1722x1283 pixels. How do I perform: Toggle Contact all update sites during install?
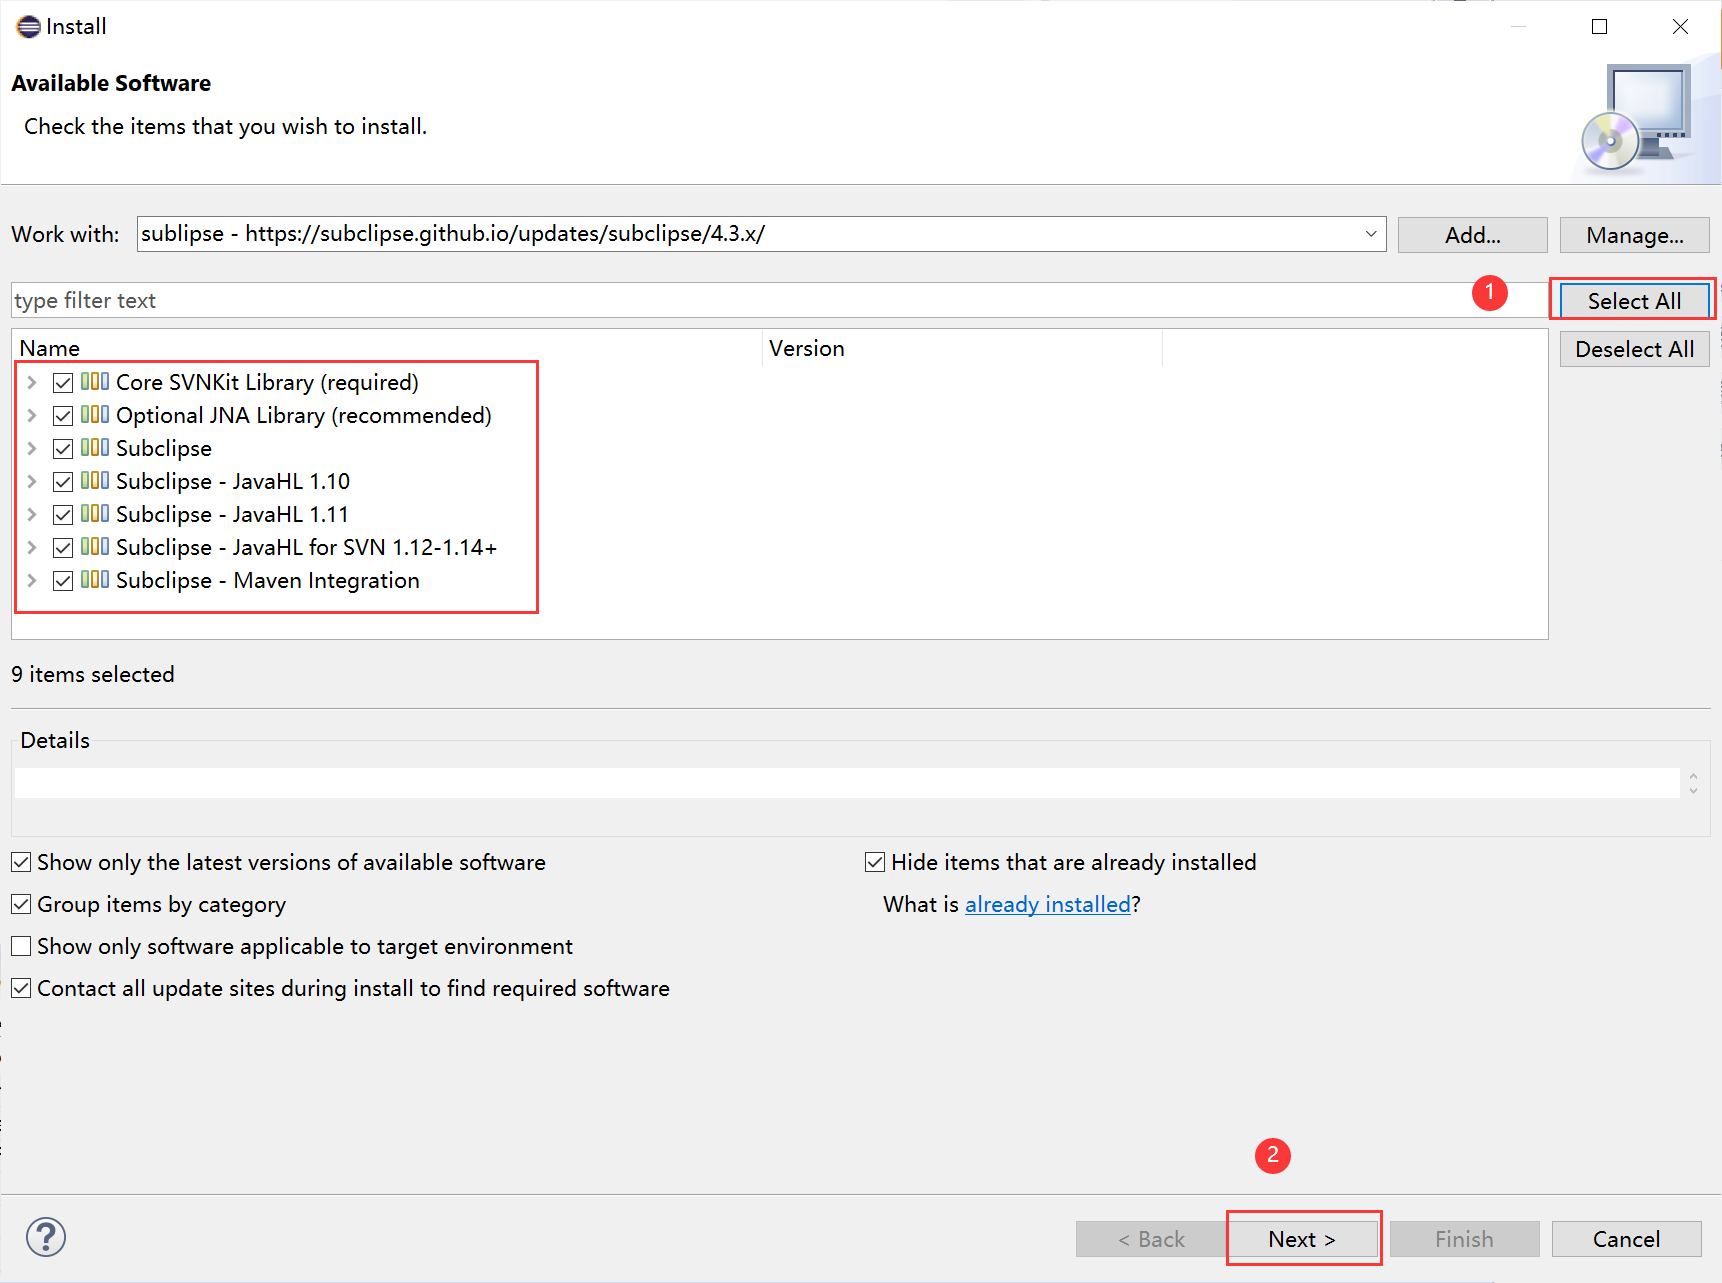point(21,988)
